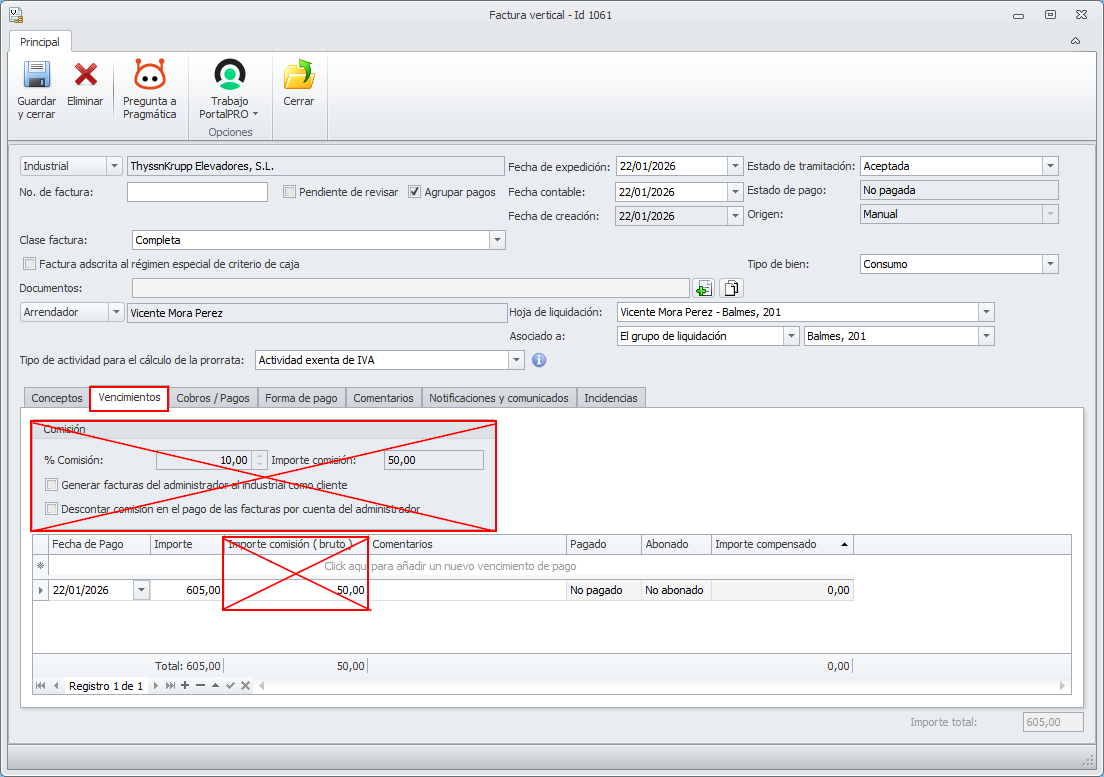Click the Eliminar red X icon
The height and width of the screenshot is (777, 1104).
click(86, 75)
